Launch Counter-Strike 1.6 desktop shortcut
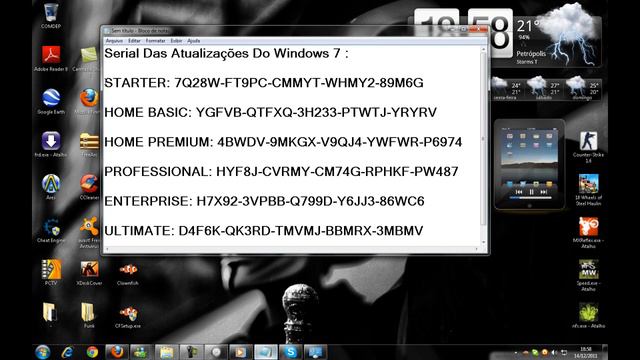The height and width of the screenshot is (360, 640). click(588, 146)
